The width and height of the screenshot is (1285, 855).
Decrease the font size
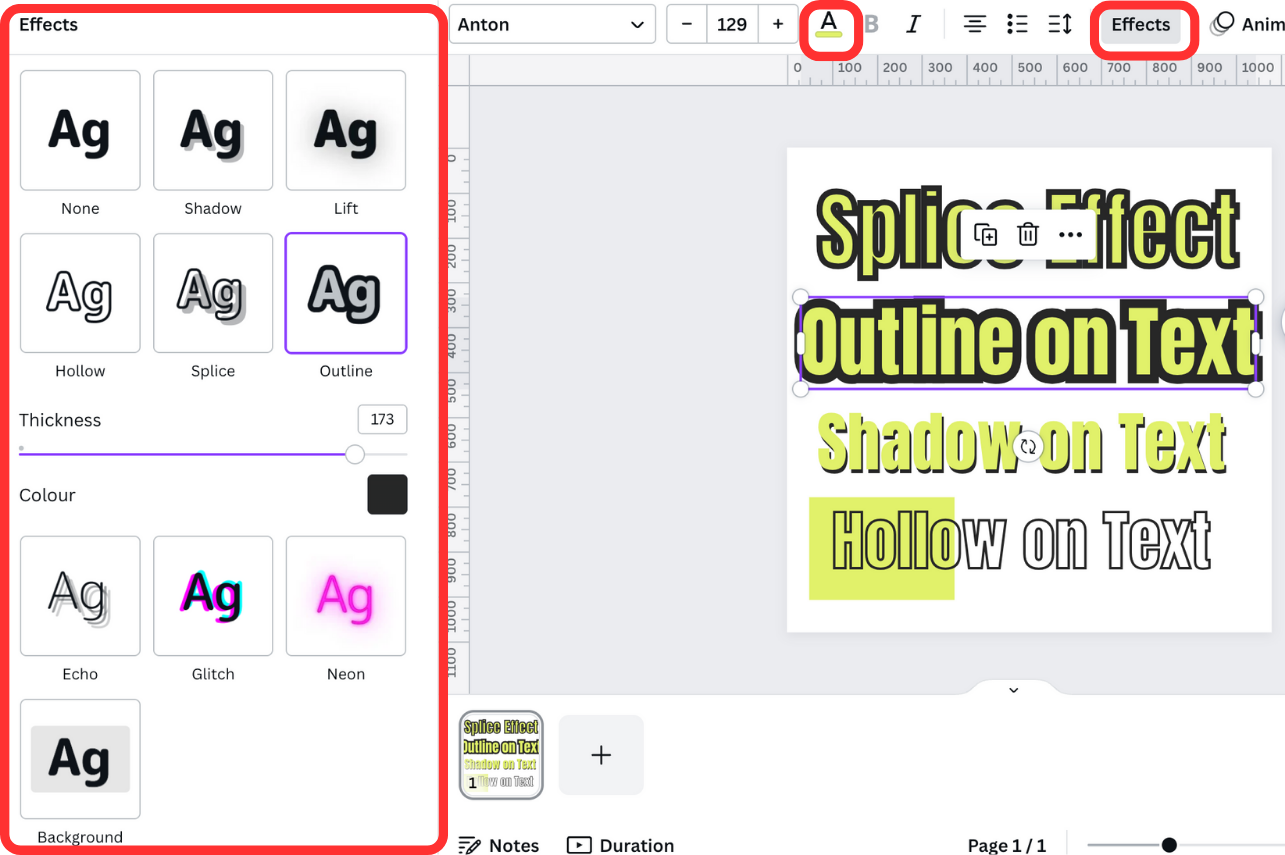(686, 24)
